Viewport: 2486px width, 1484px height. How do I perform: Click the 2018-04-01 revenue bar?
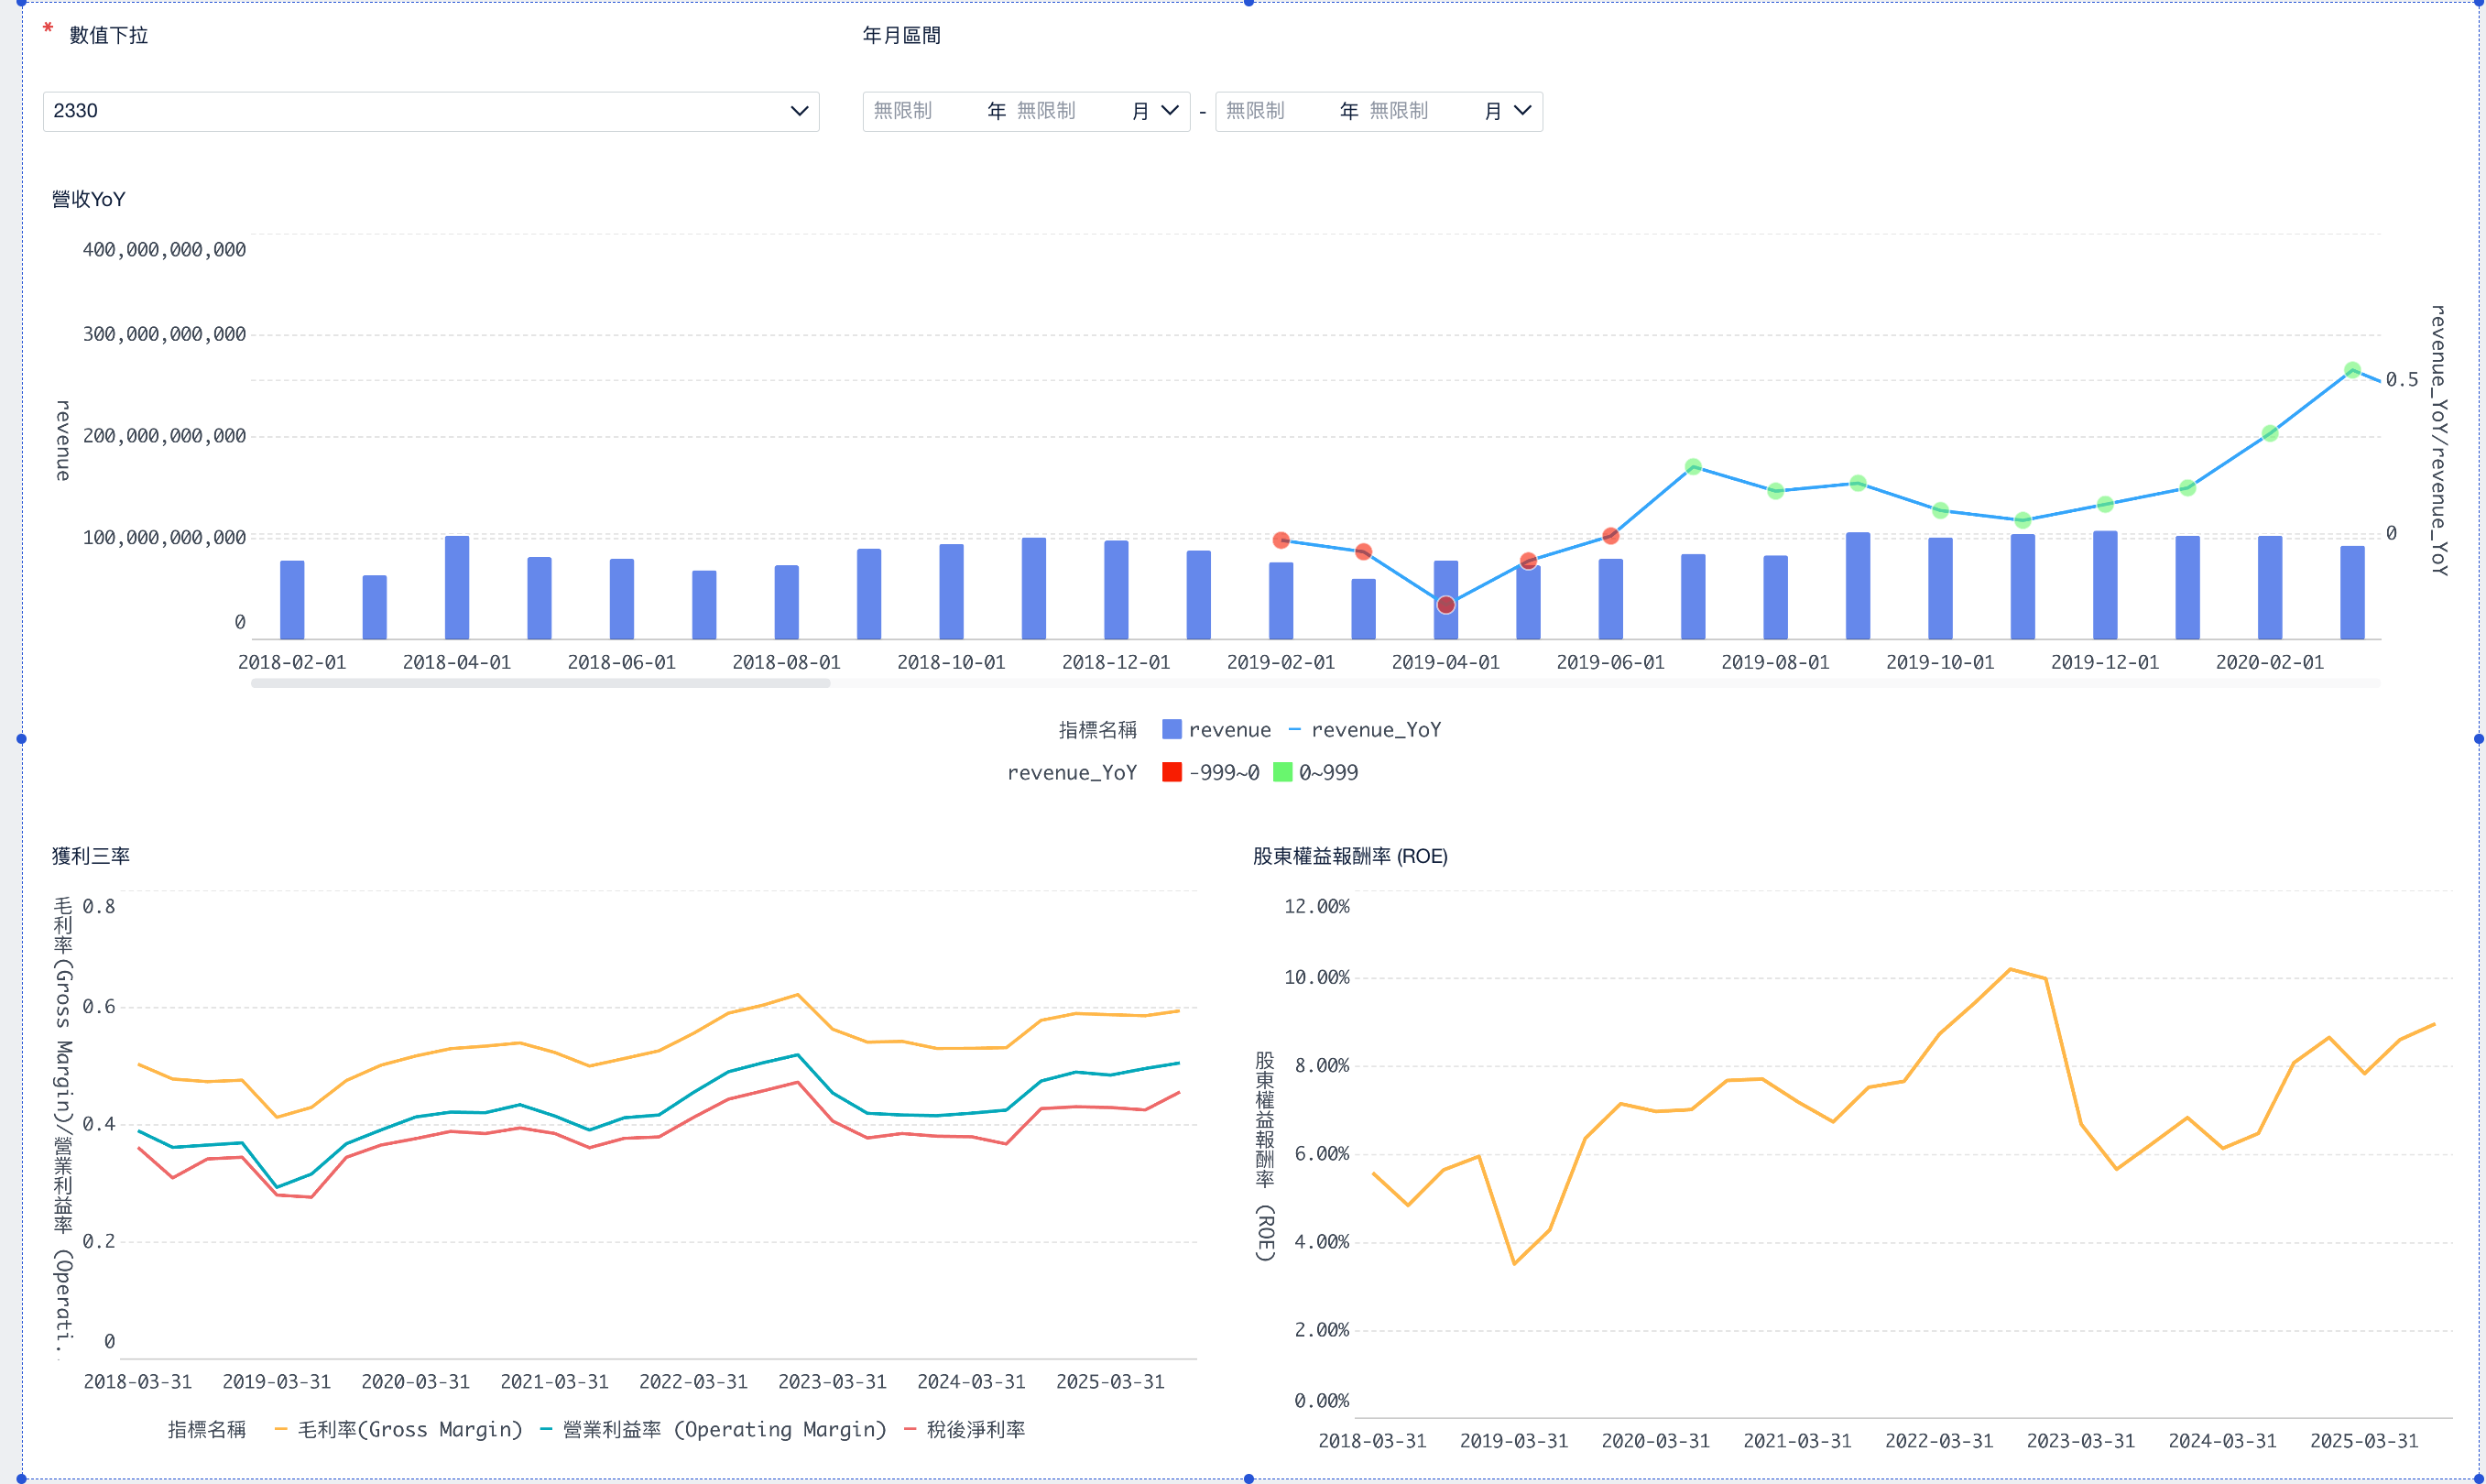point(457,588)
